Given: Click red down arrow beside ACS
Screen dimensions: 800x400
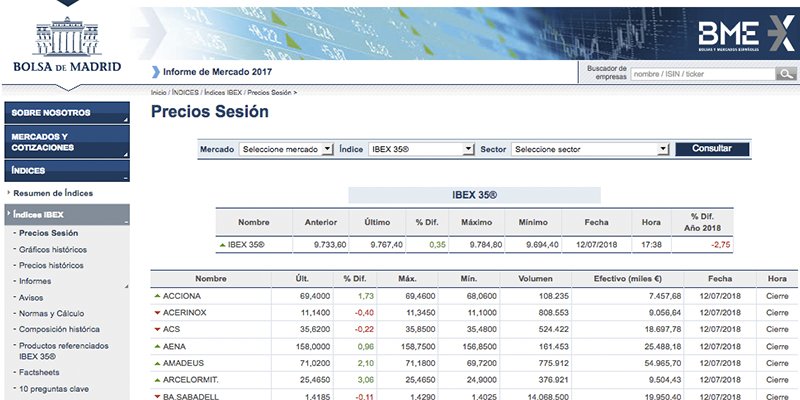Looking at the screenshot, I should 157,330.
